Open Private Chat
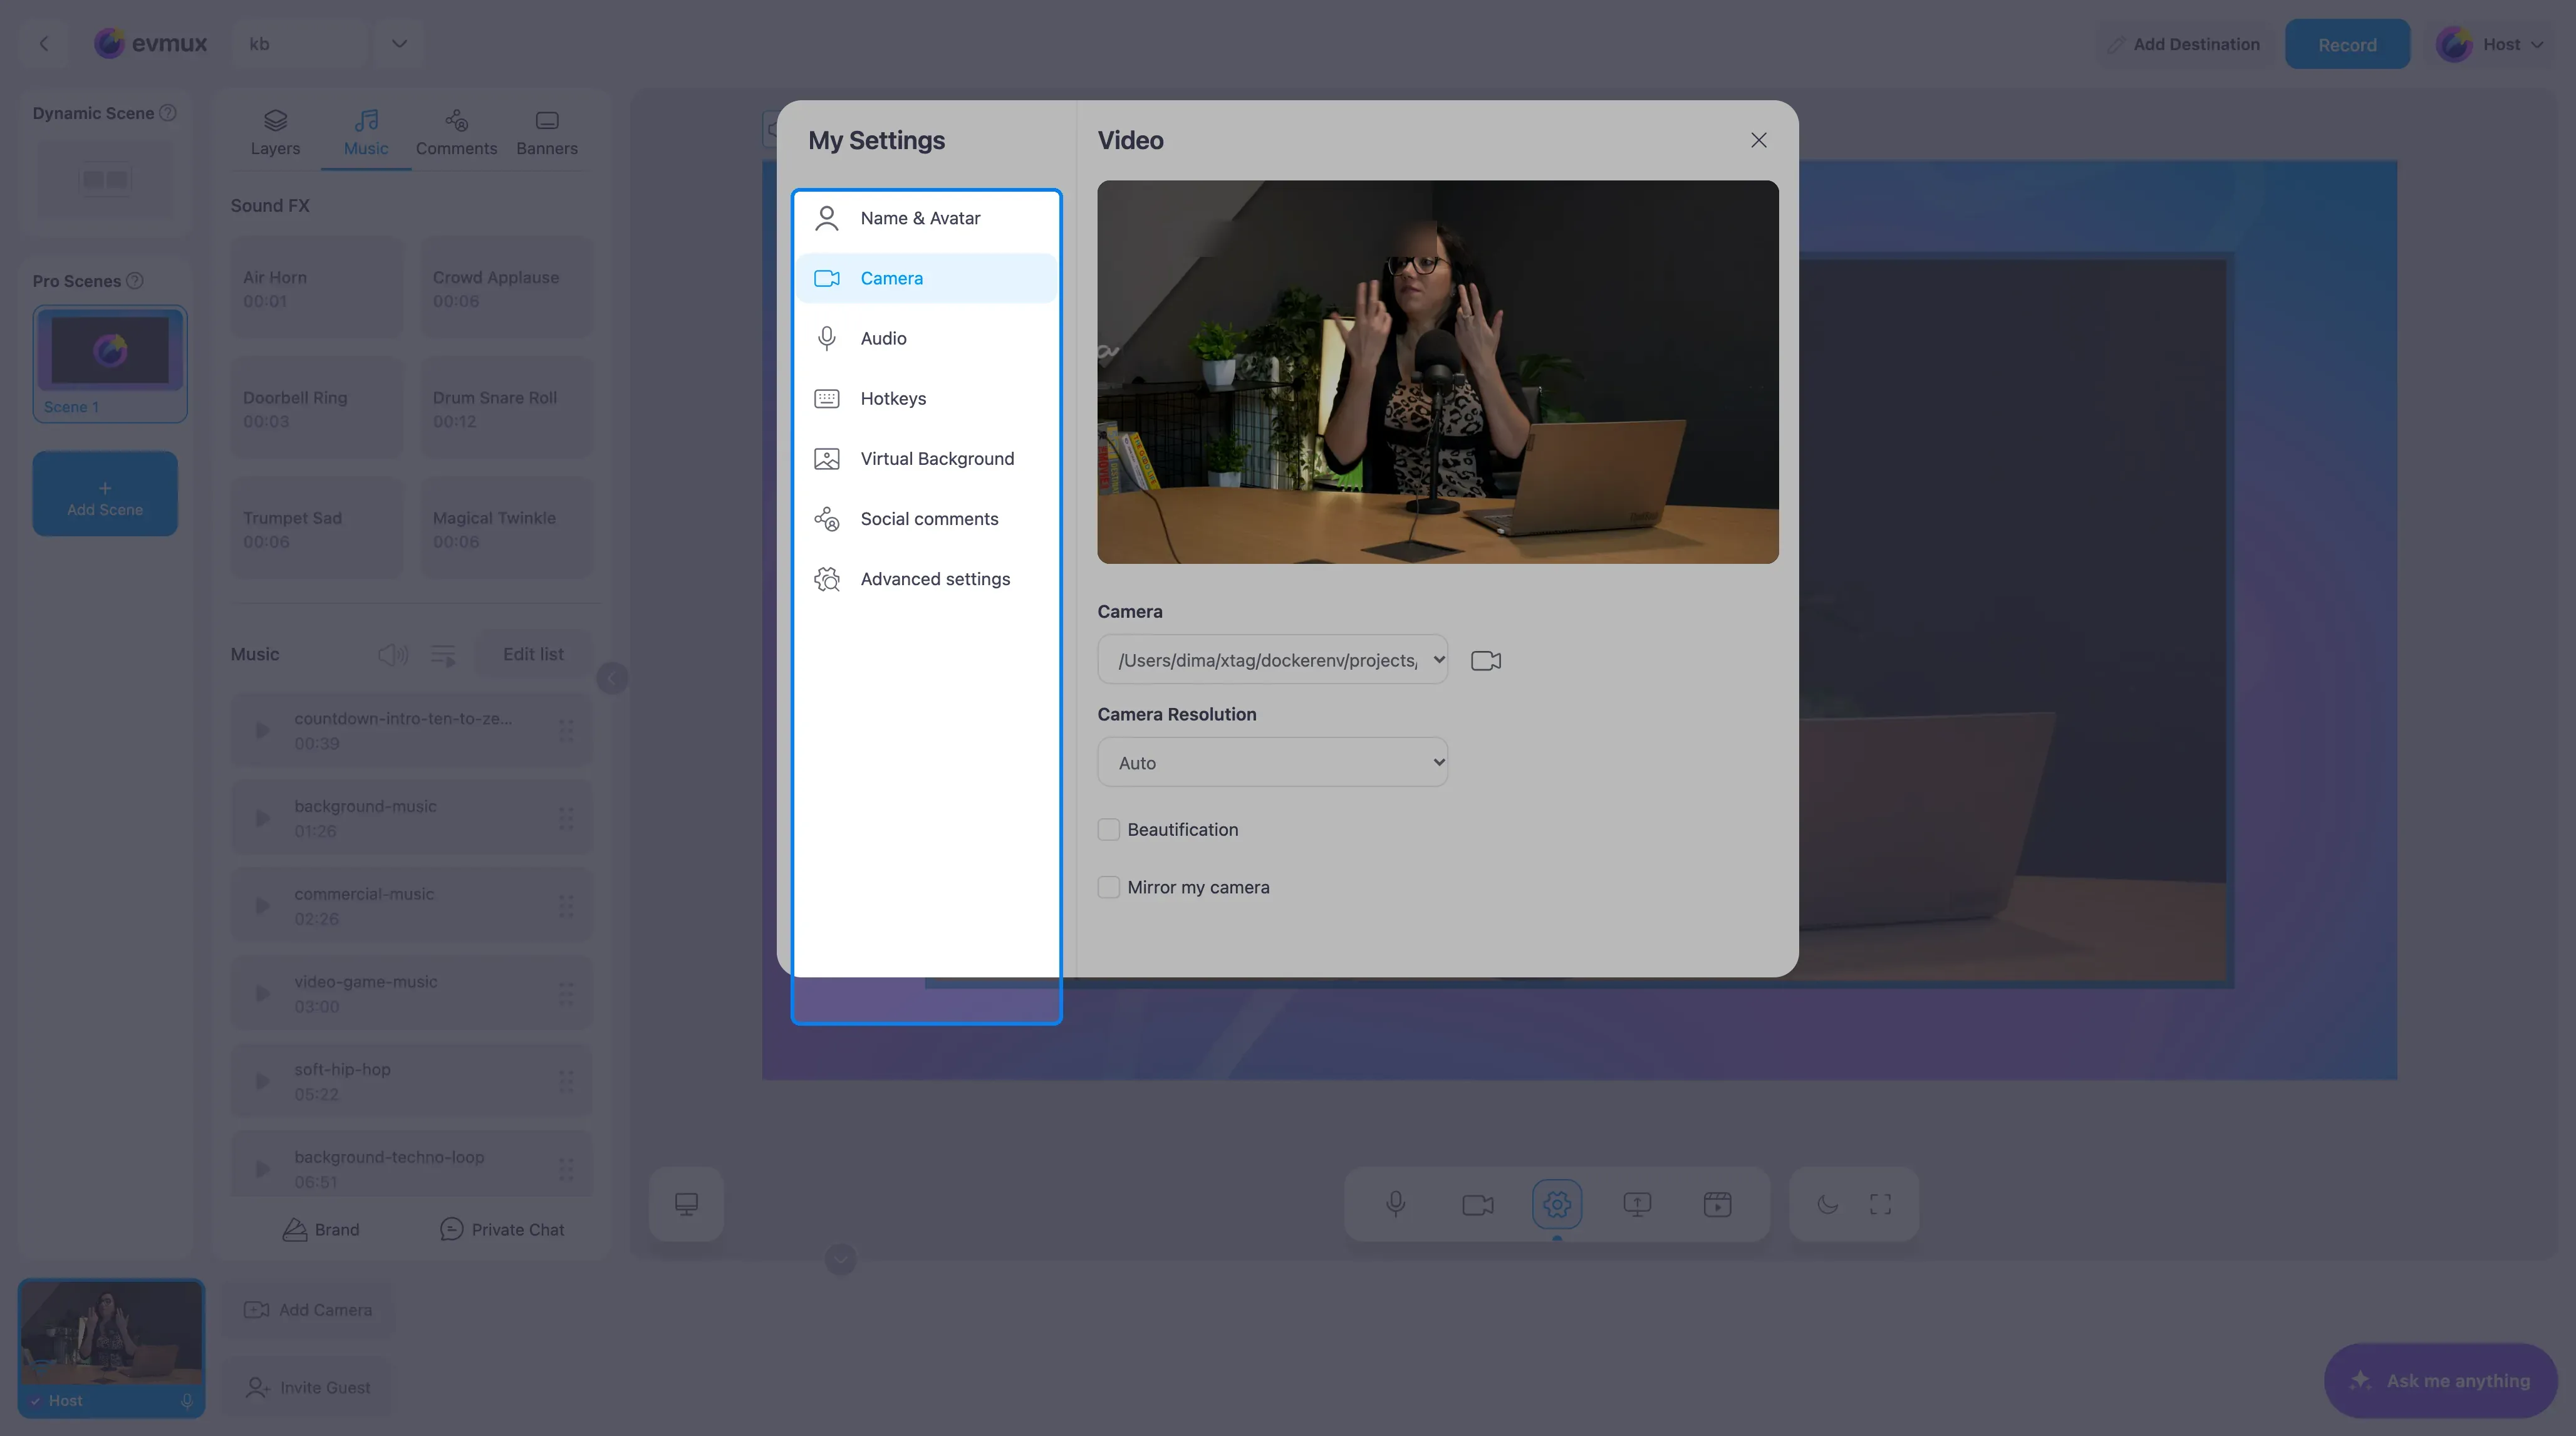2576x1436 pixels. [502, 1229]
